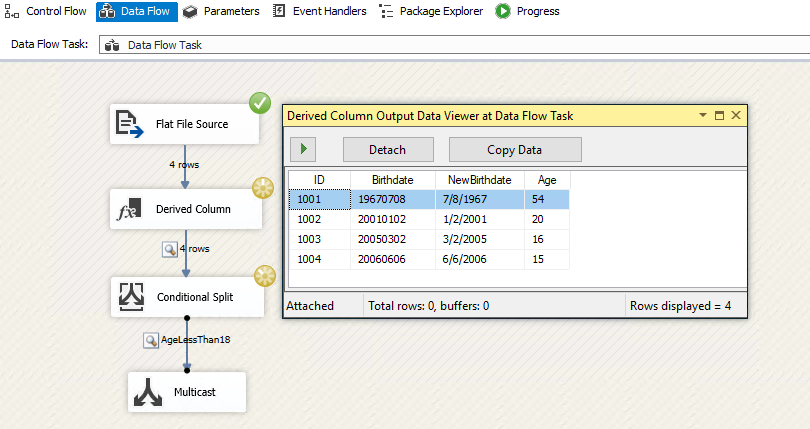Click the NewBirthdate cell 7/8/1967
Image resolution: width=810 pixels, height=429 pixels.
479,200
